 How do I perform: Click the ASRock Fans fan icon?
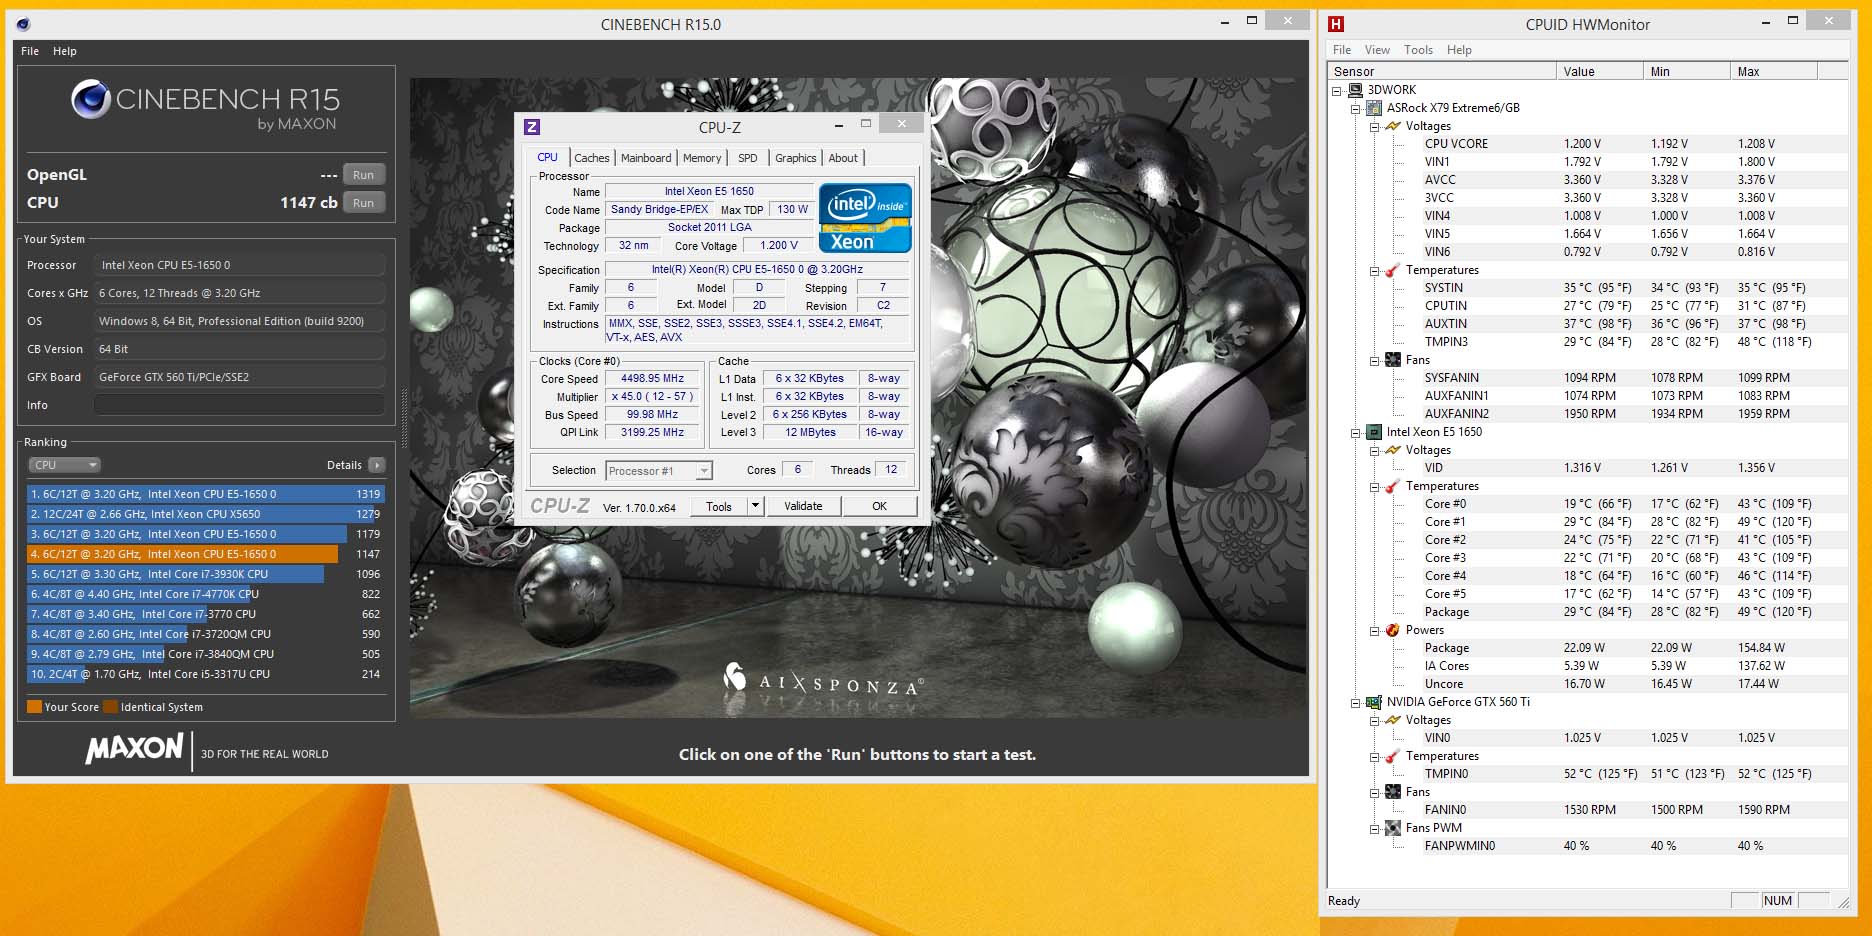[x=1393, y=360]
